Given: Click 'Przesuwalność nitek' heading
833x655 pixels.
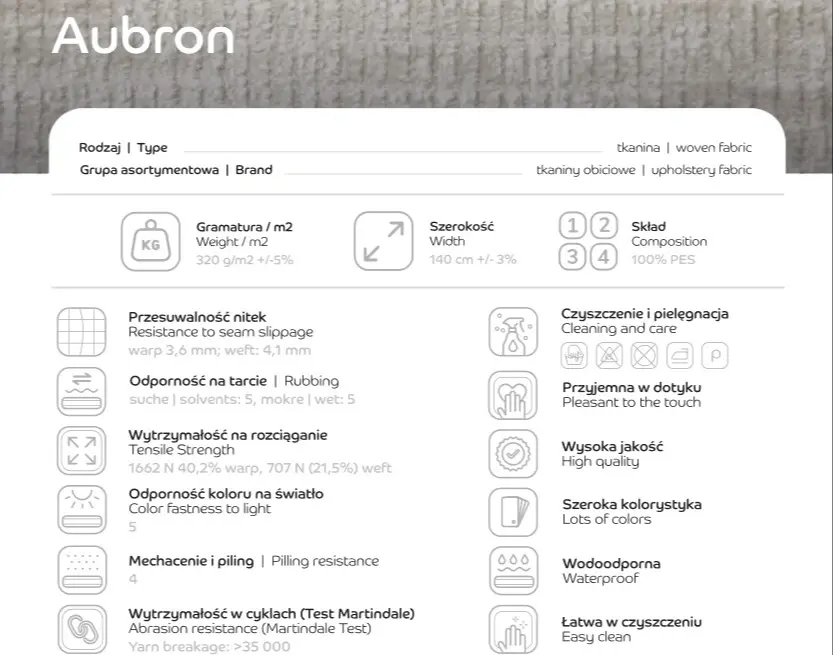Looking at the screenshot, I should click(197, 317).
